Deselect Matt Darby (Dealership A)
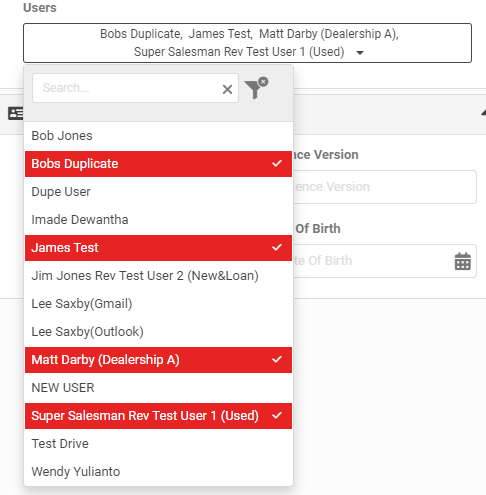The height and width of the screenshot is (495, 486). 158,360
